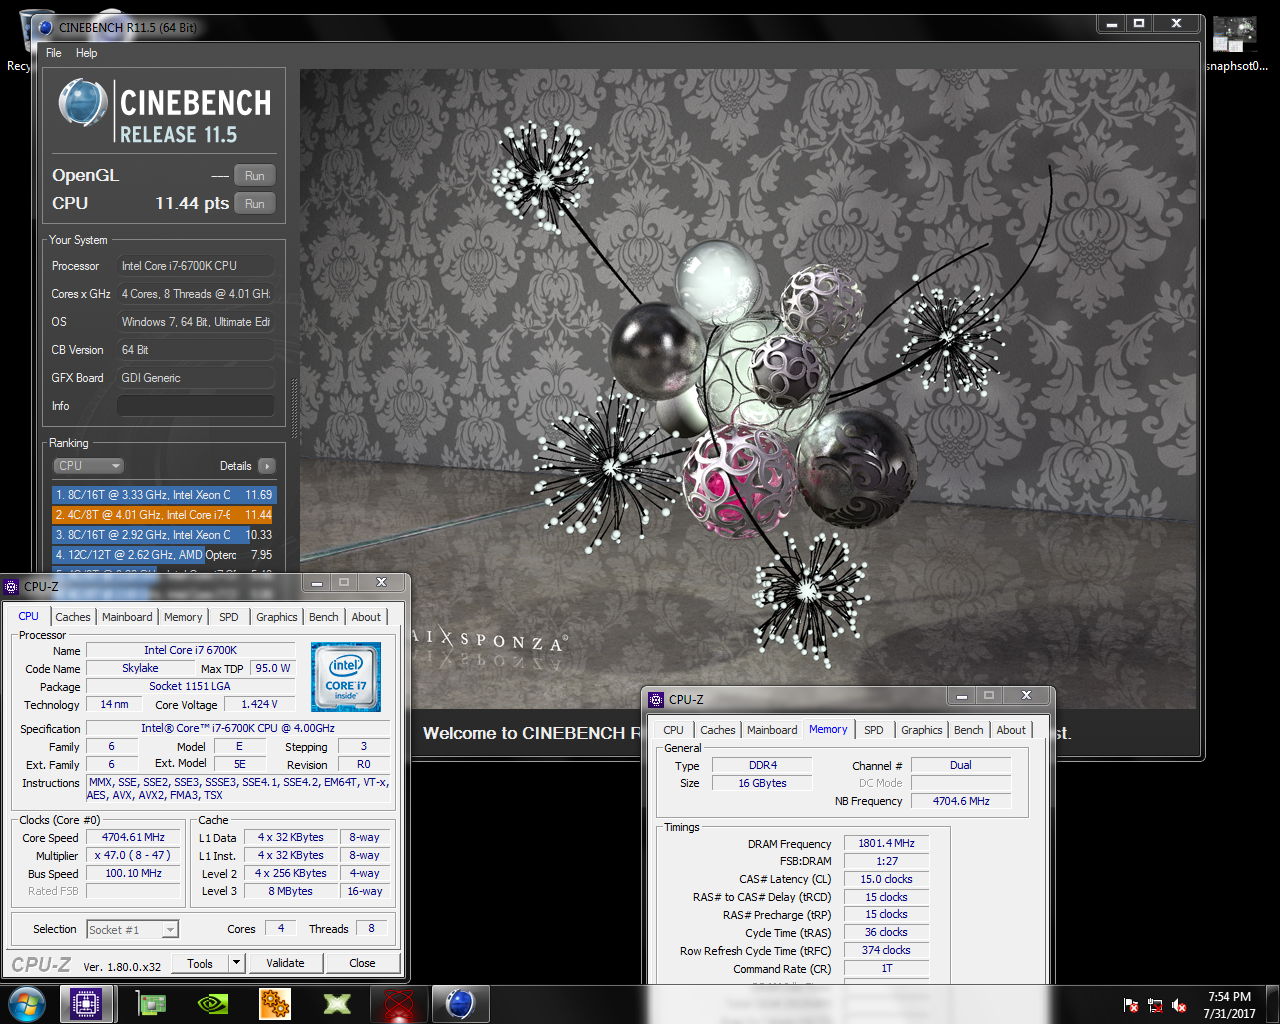Click the NB Frequency value 4704.6 MHz
Viewport: 1280px width, 1024px height.
coord(961,801)
